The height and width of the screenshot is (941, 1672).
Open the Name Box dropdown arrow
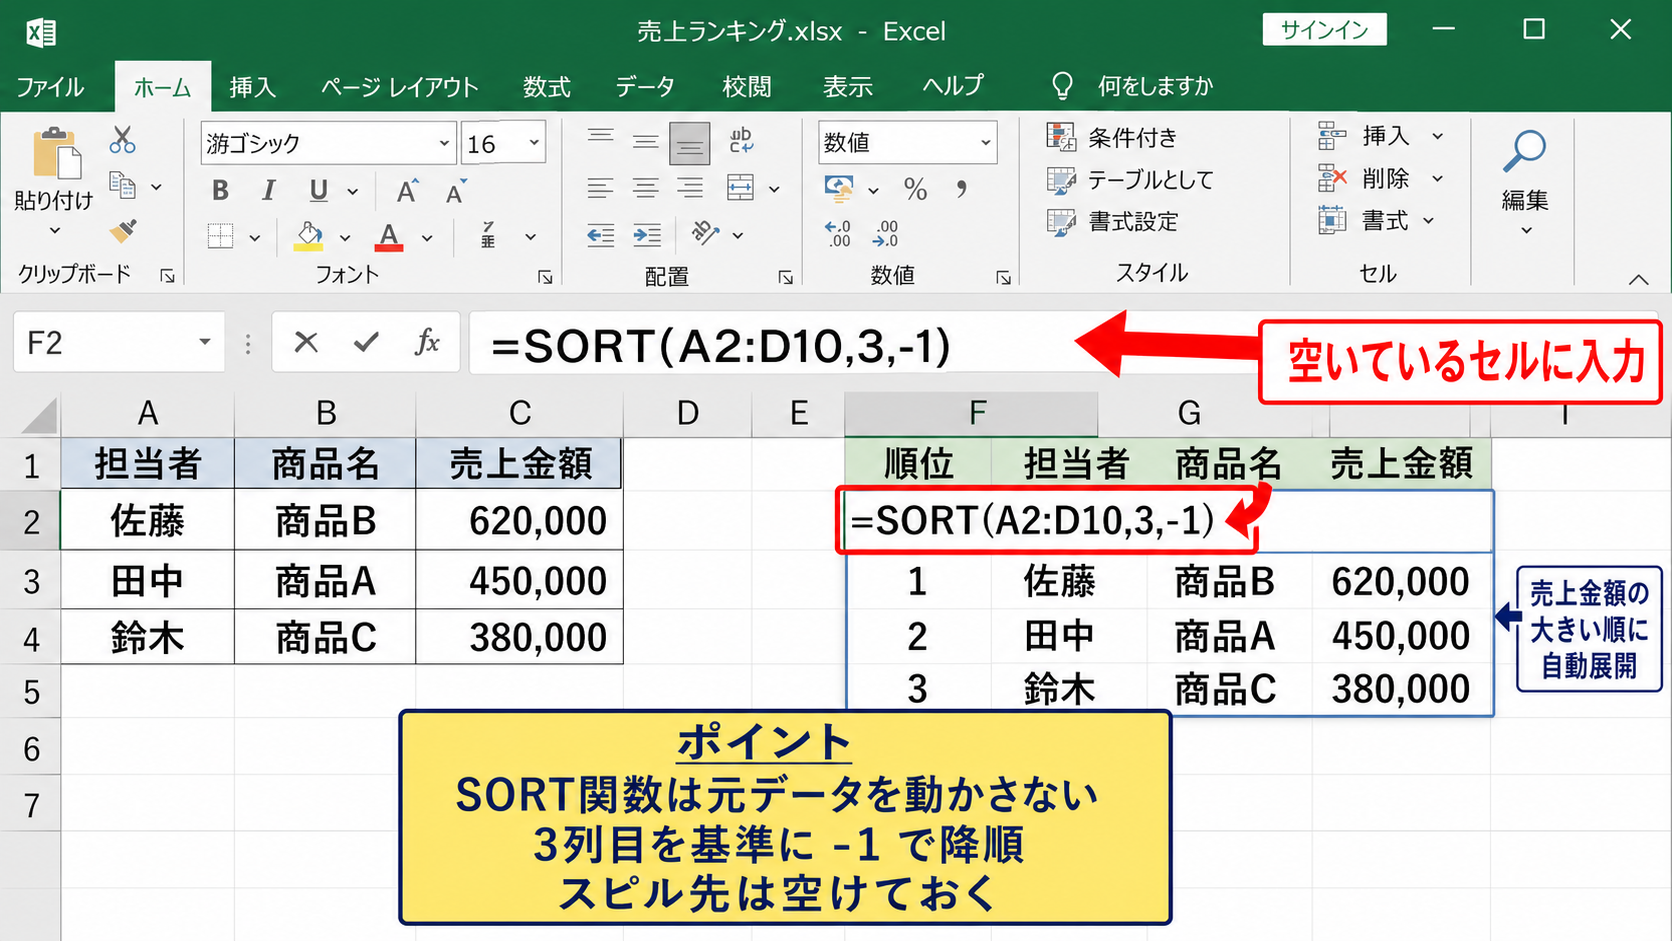pos(205,342)
